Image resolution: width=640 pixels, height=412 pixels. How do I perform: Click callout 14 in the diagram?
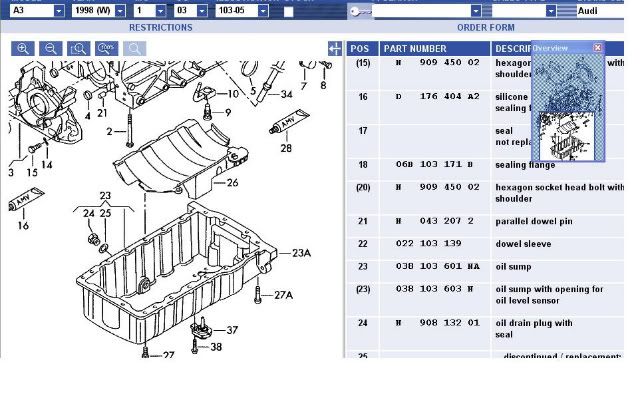(x=47, y=165)
